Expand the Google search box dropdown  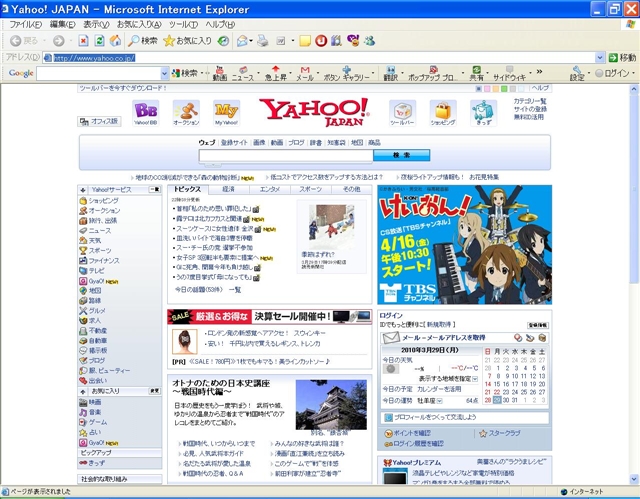coord(164,73)
